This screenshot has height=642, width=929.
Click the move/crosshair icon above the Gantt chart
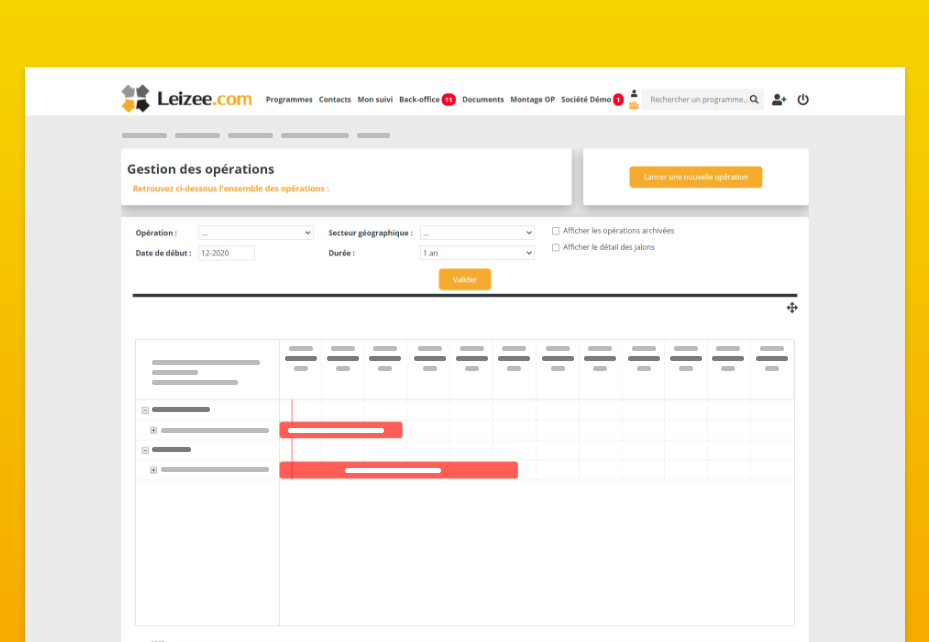792,308
